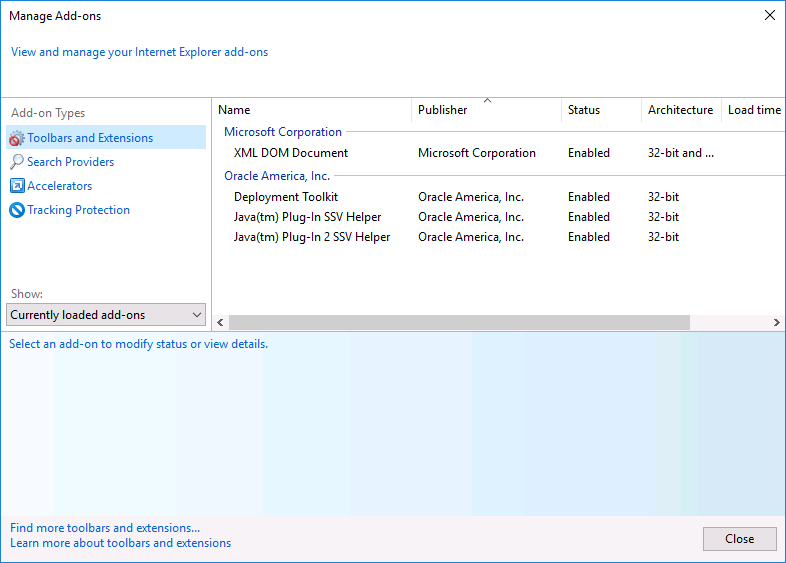
Task: Click Search Providers label
Action: (x=71, y=162)
